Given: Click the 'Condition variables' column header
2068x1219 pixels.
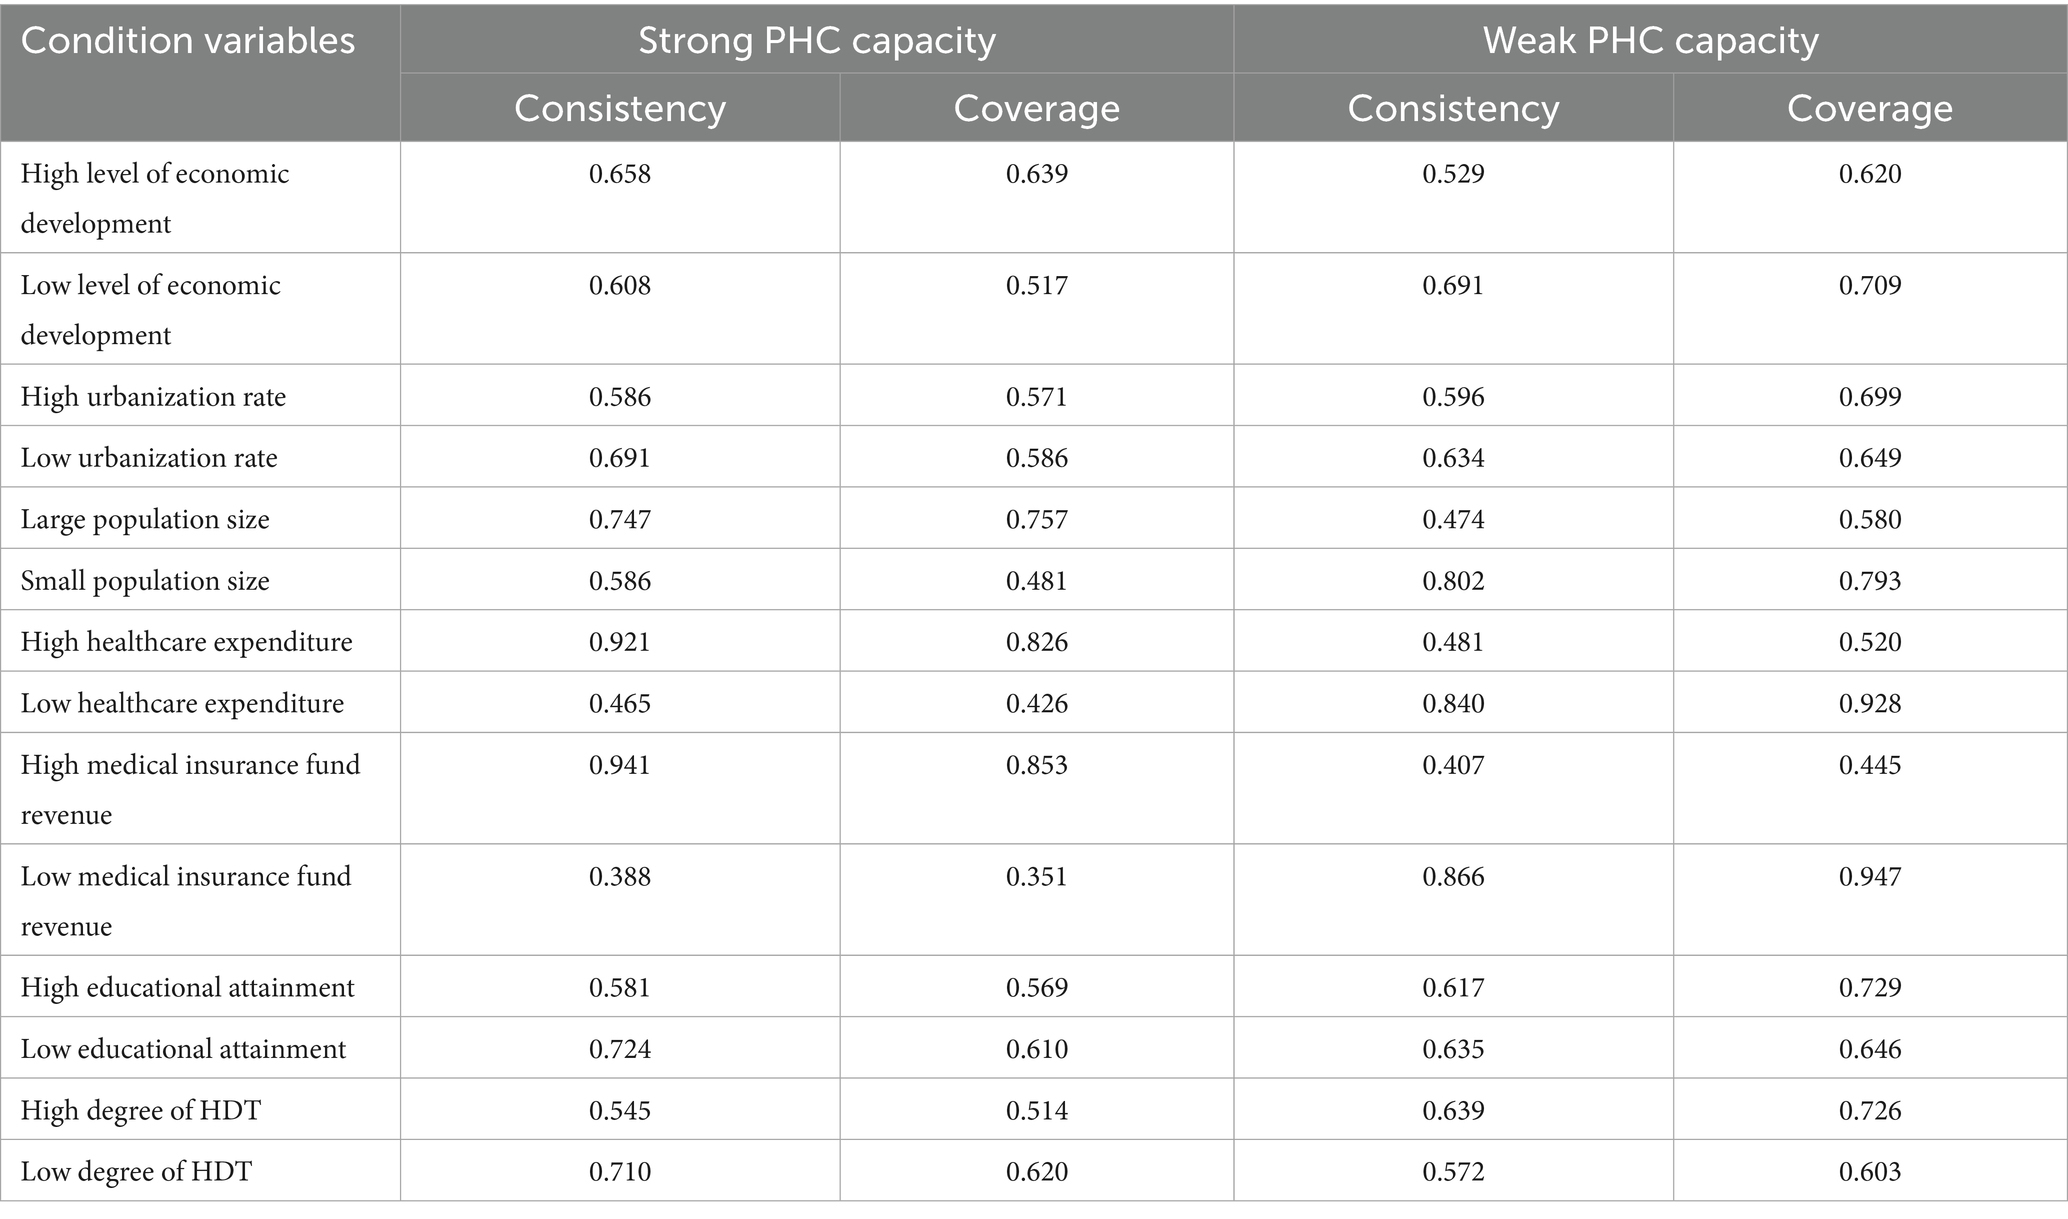Looking at the screenshot, I should [188, 41].
